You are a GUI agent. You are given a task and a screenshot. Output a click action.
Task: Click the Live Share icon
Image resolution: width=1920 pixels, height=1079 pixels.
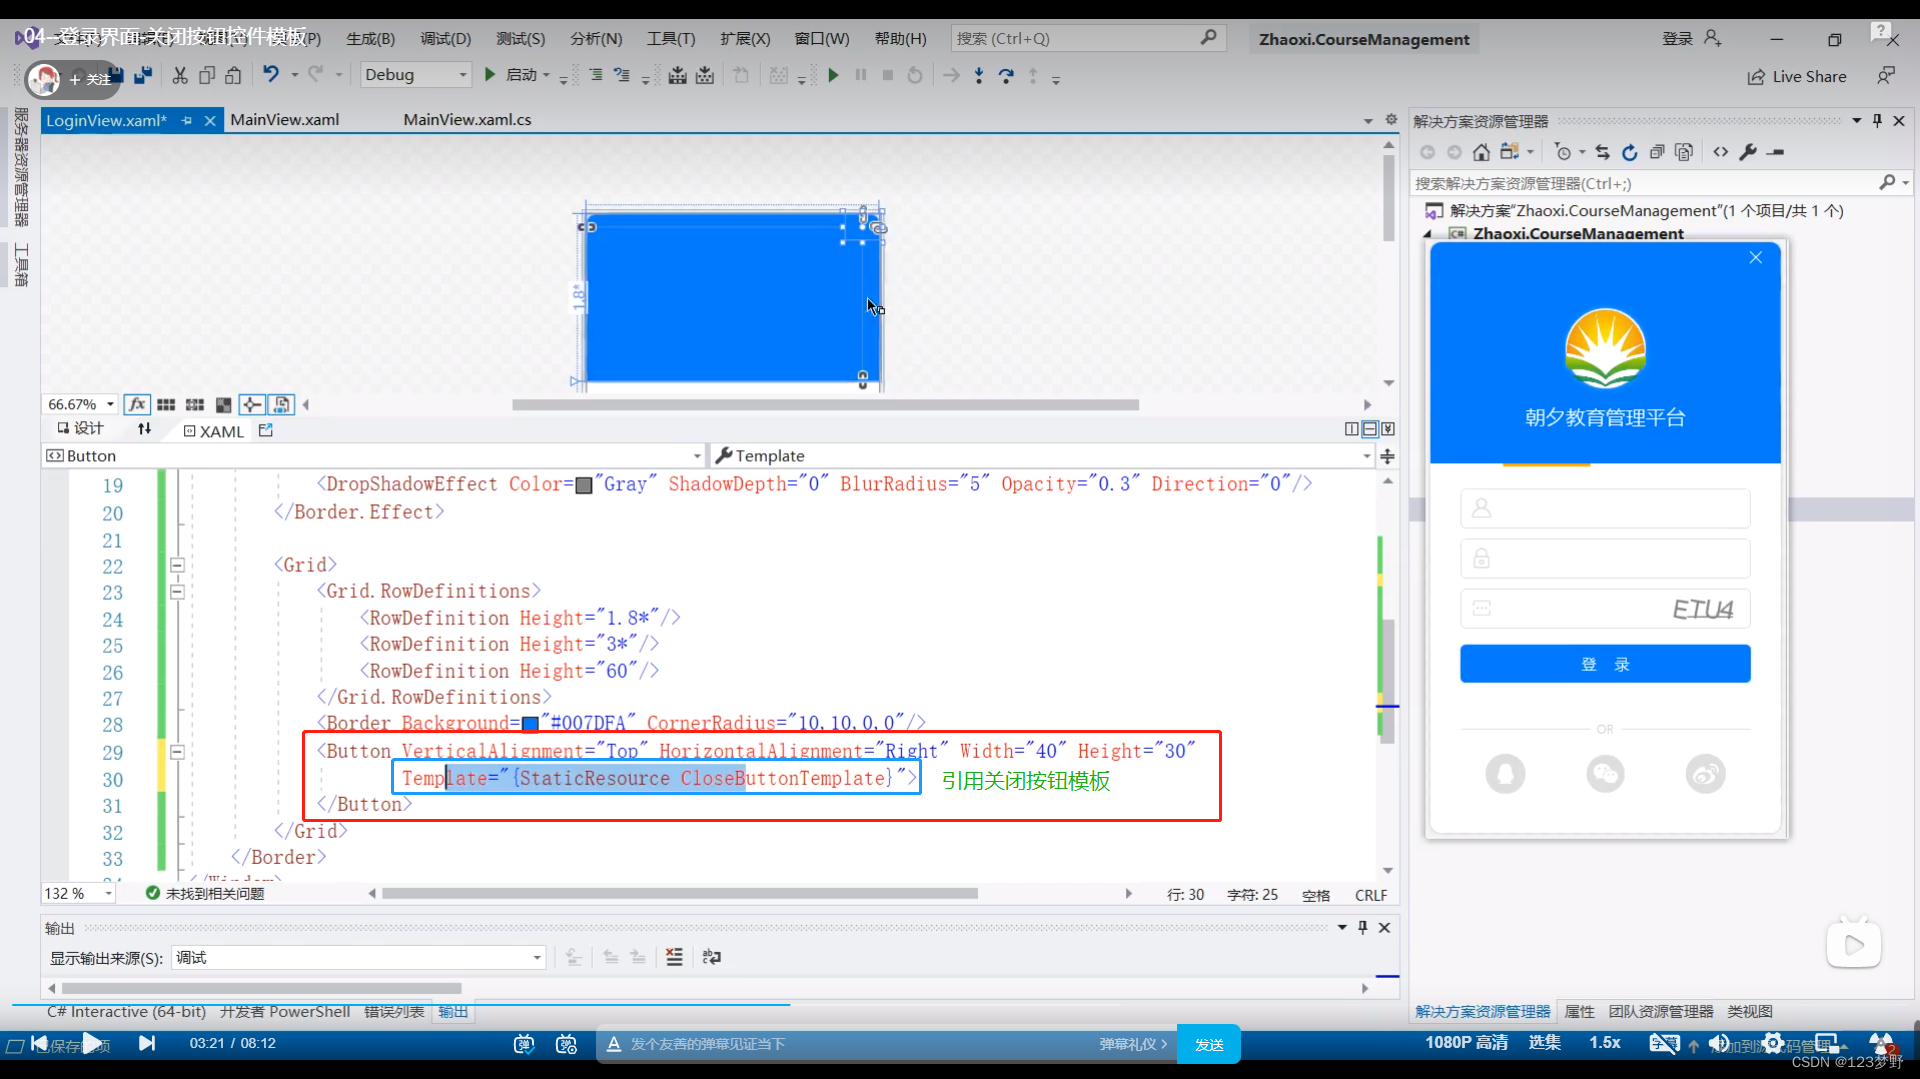[1756, 77]
